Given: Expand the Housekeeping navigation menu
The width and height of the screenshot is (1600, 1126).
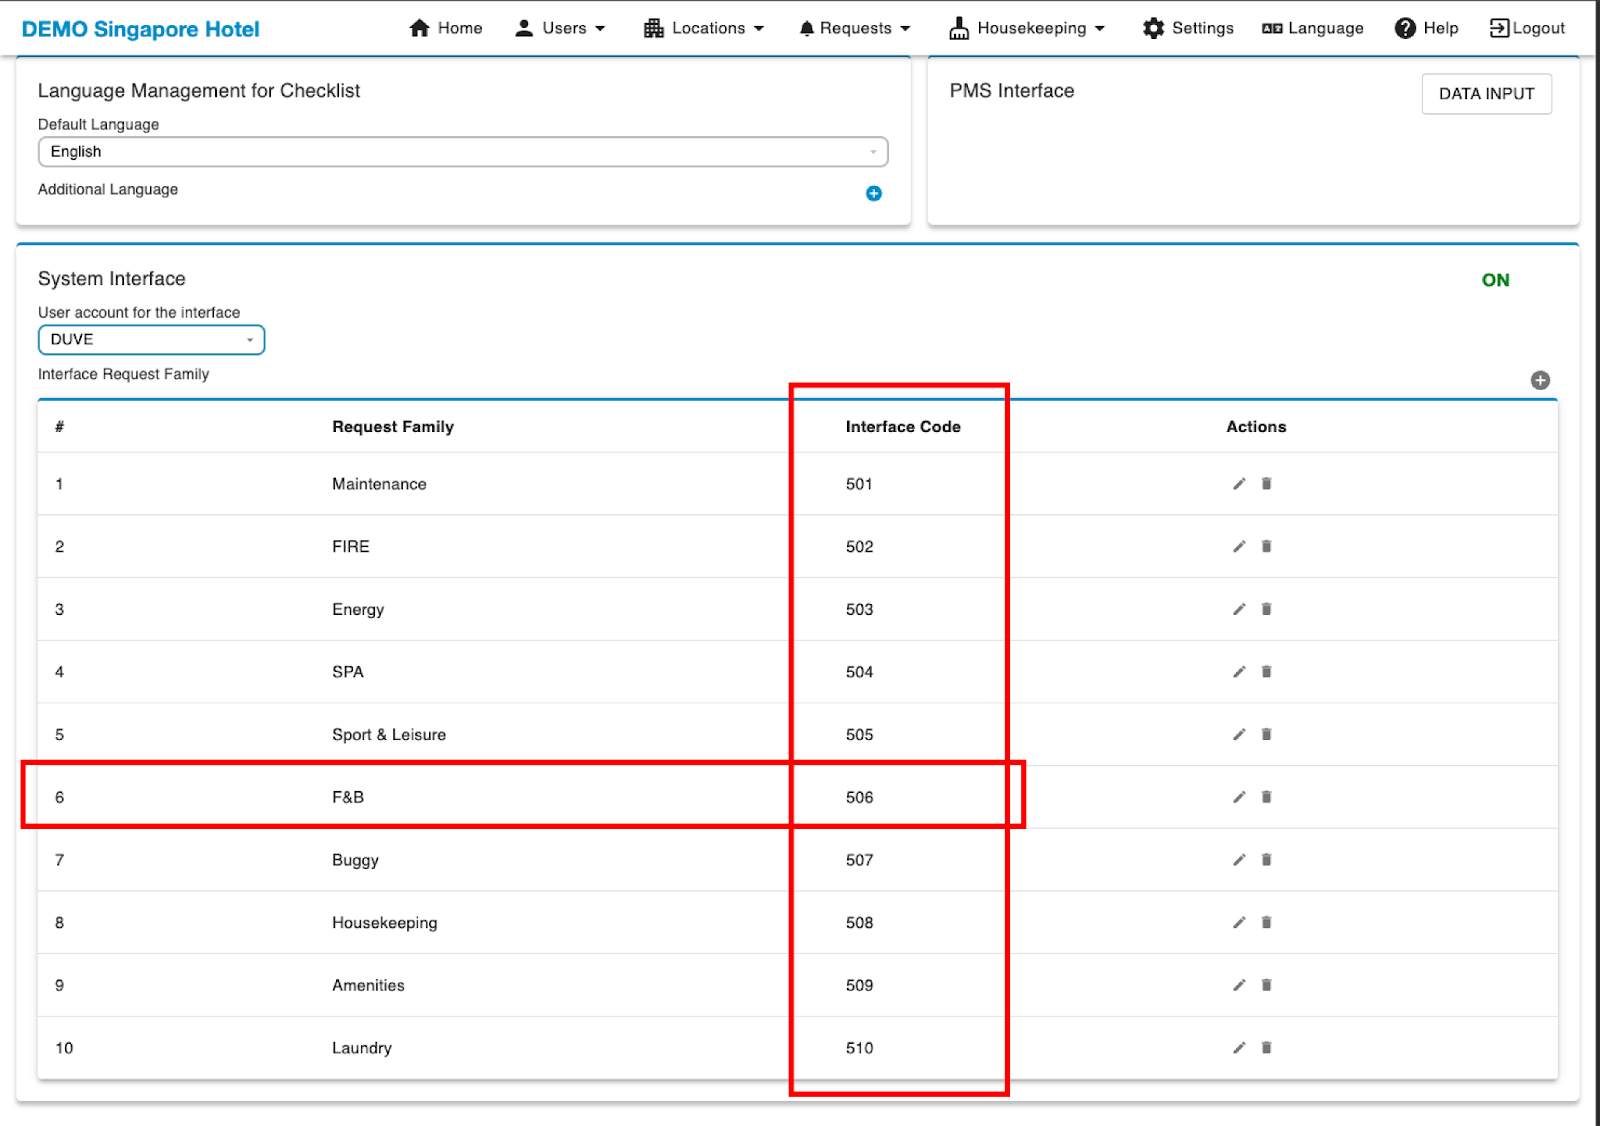Looking at the screenshot, I should pos(1027,28).
